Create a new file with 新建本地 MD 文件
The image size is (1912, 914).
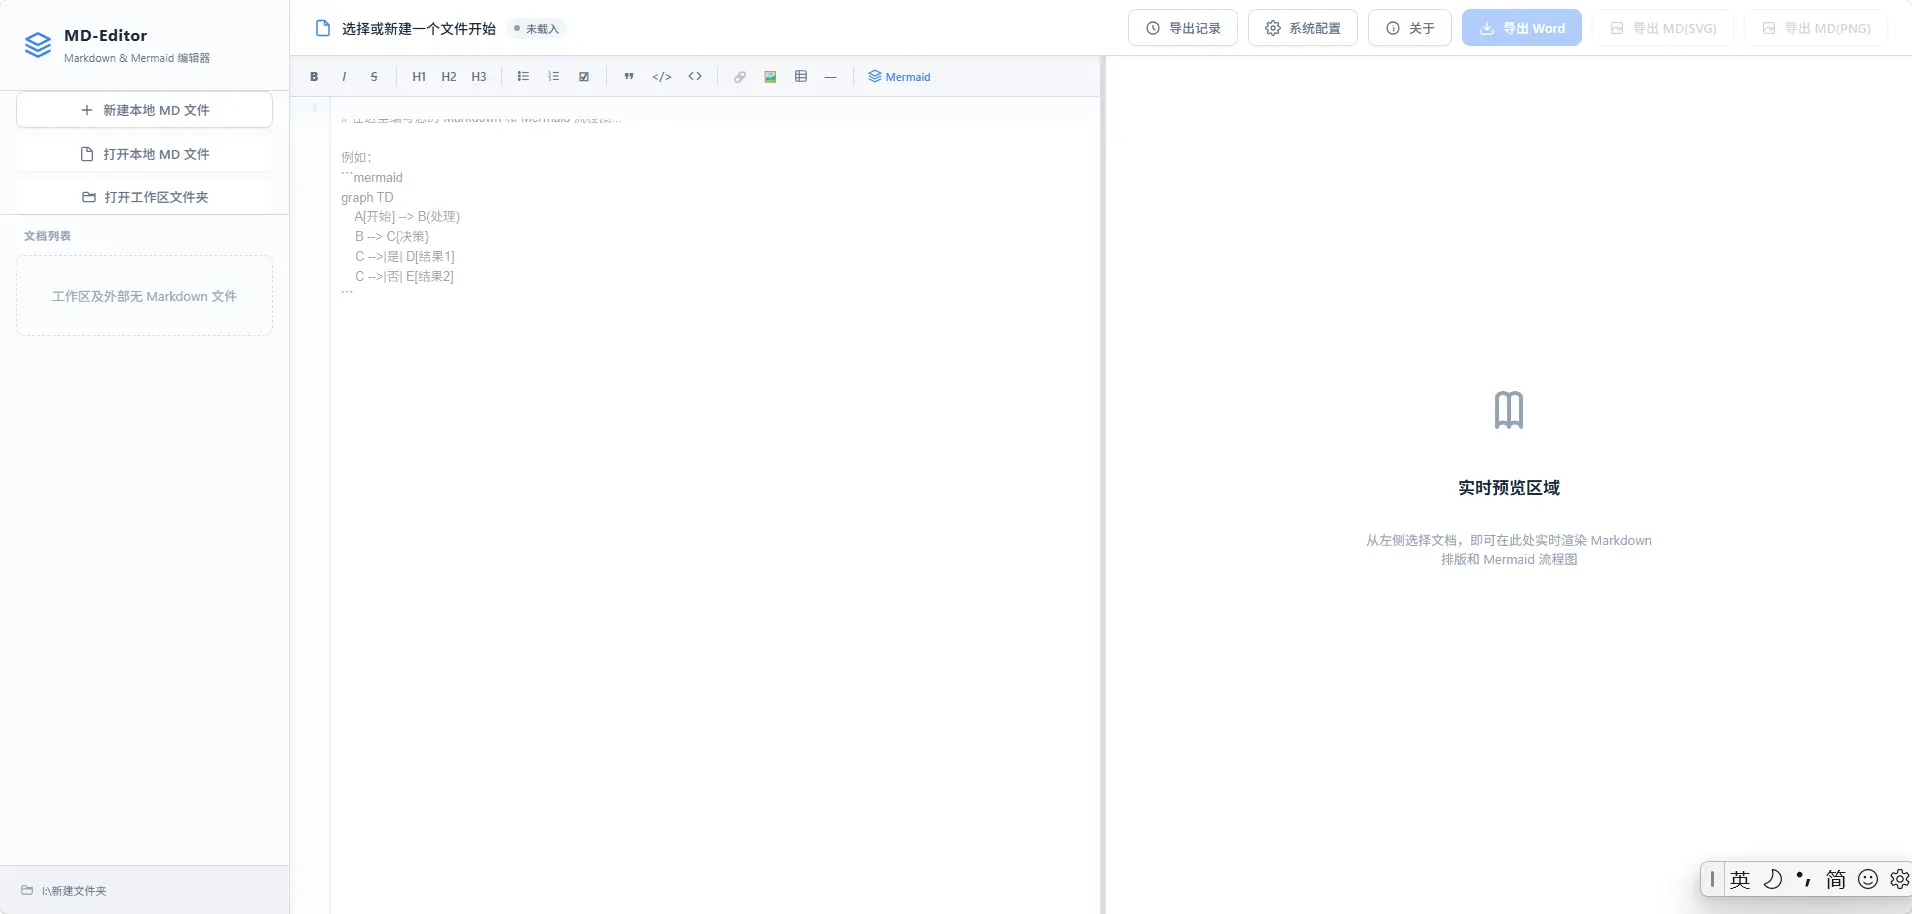click(x=145, y=110)
